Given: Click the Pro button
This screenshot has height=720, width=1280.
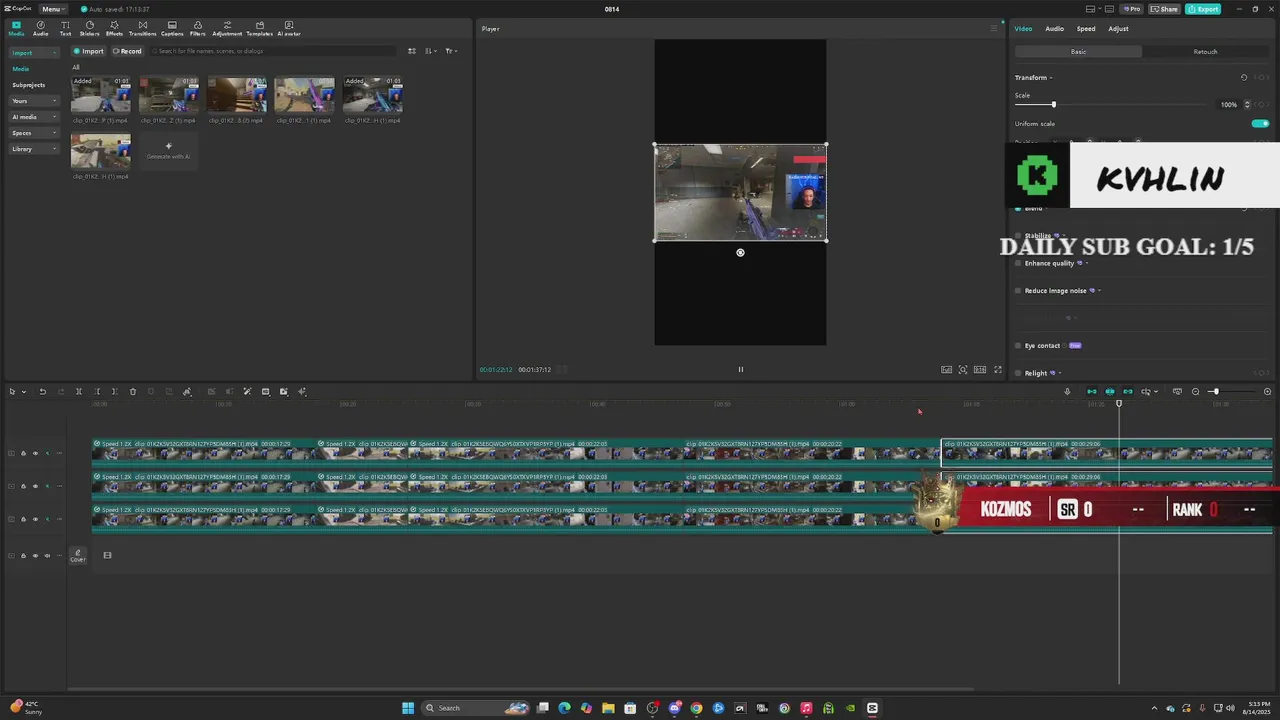Looking at the screenshot, I should click(1131, 9).
